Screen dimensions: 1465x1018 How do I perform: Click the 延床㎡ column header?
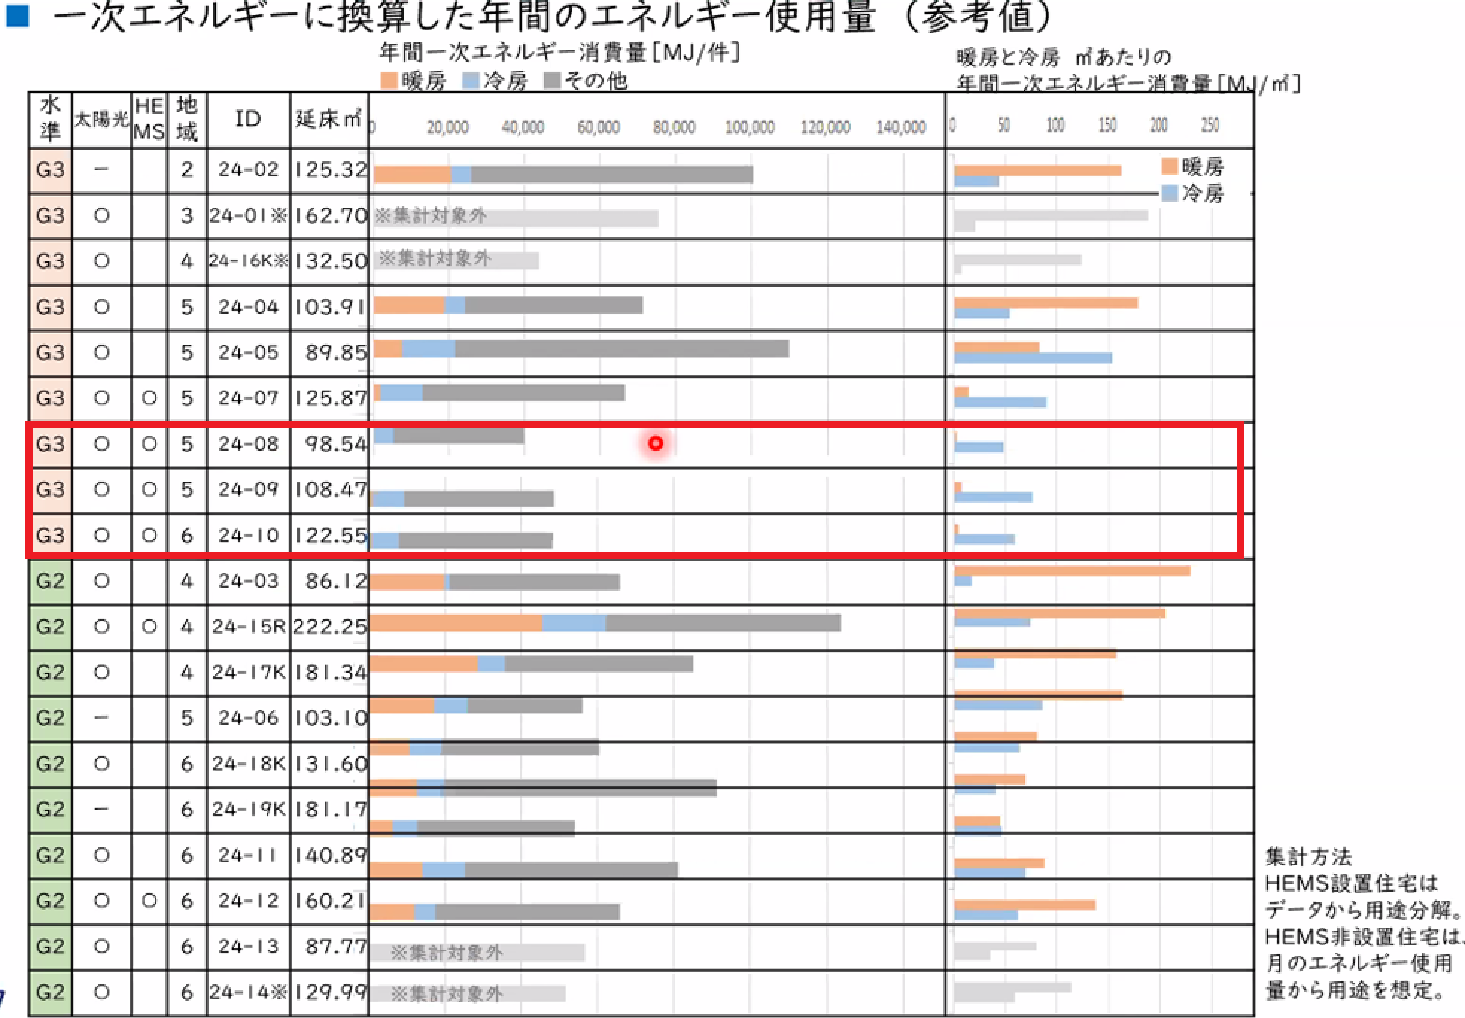(x=329, y=119)
